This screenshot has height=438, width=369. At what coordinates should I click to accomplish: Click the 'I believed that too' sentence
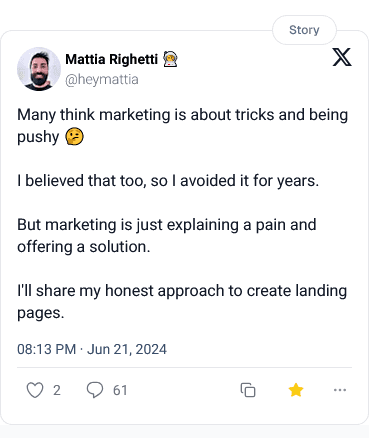168,181
